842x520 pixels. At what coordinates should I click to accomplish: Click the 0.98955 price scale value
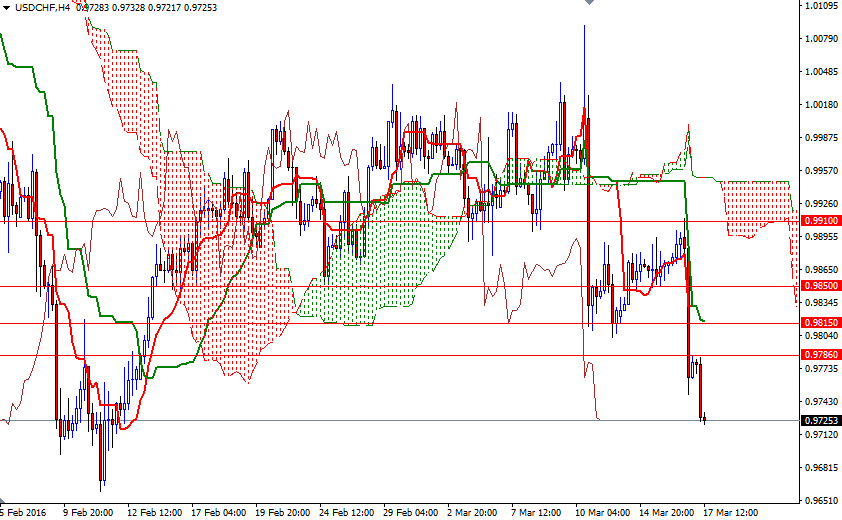(x=822, y=236)
